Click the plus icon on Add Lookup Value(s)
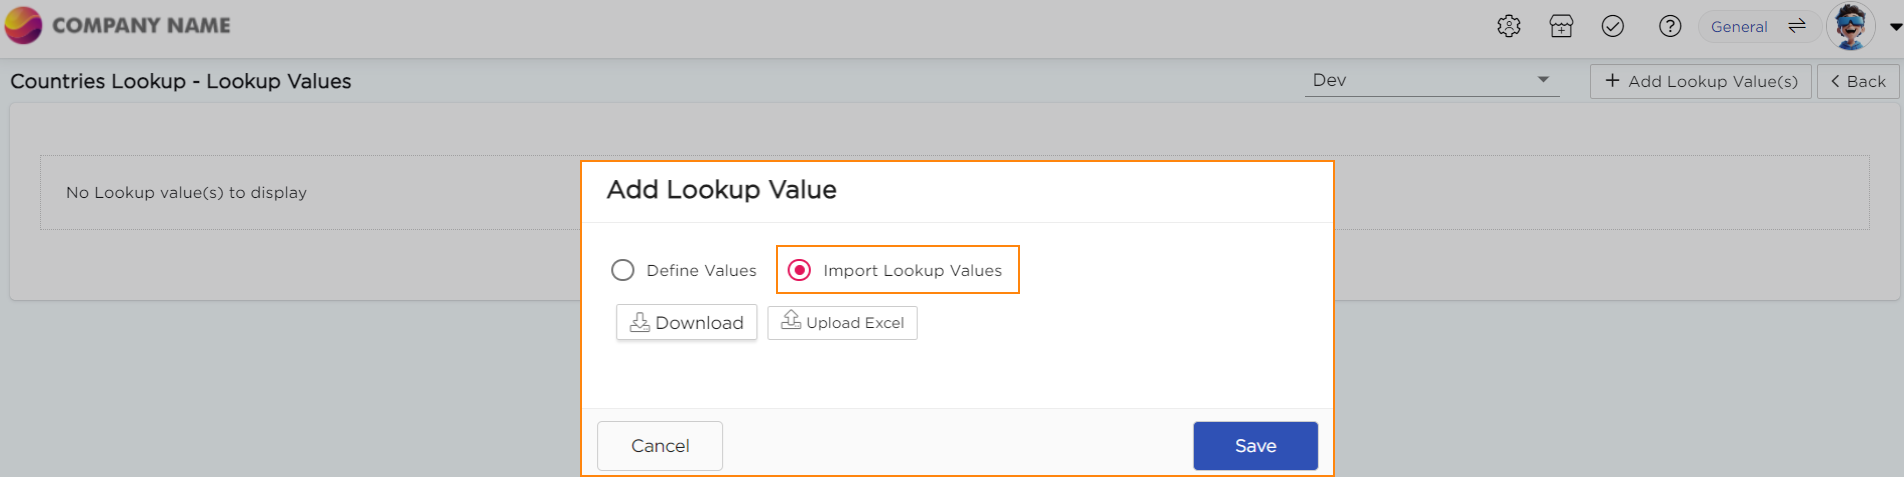The height and width of the screenshot is (477, 1904). pyautogui.click(x=1612, y=81)
